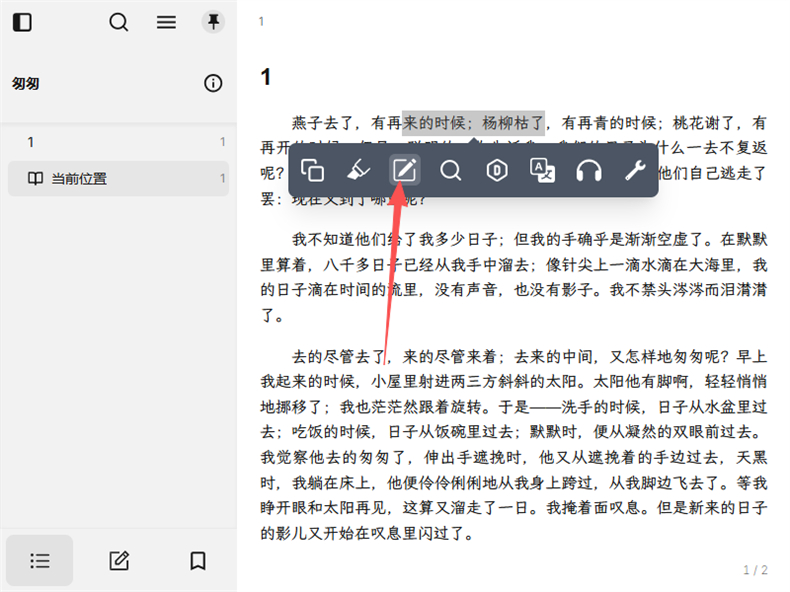This screenshot has width=790, height=592.
Task: Switch to annotations tab at bottom
Action: point(119,560)
